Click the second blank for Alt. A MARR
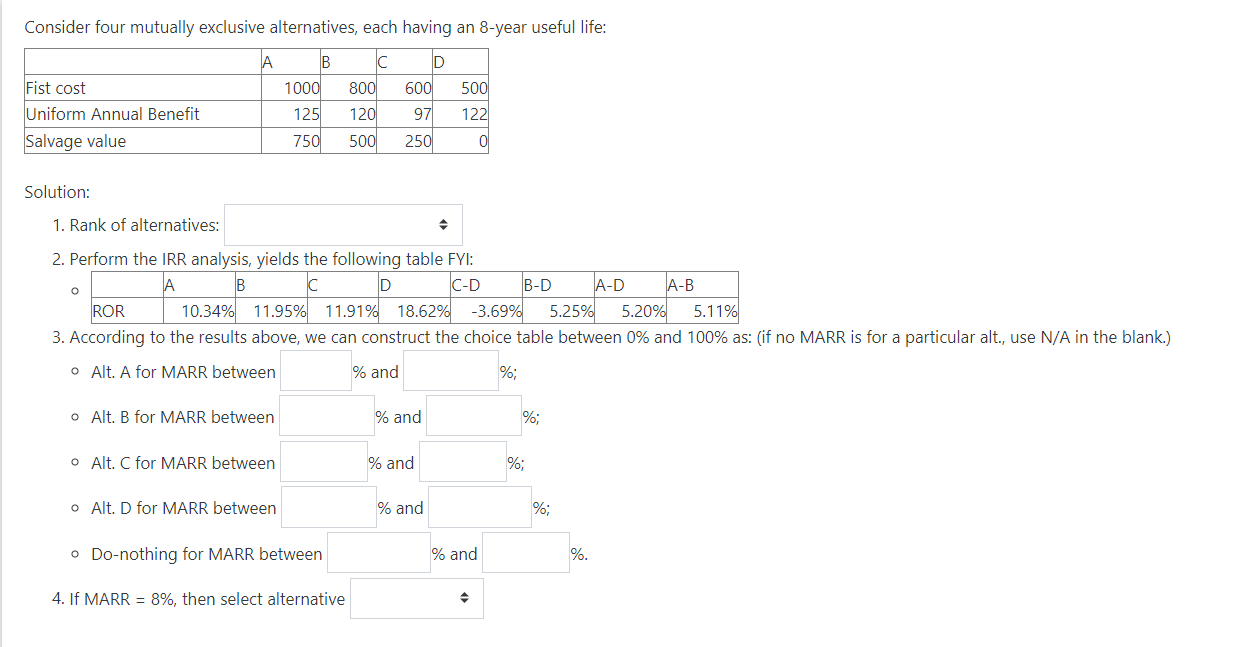 tap(449, 370)
